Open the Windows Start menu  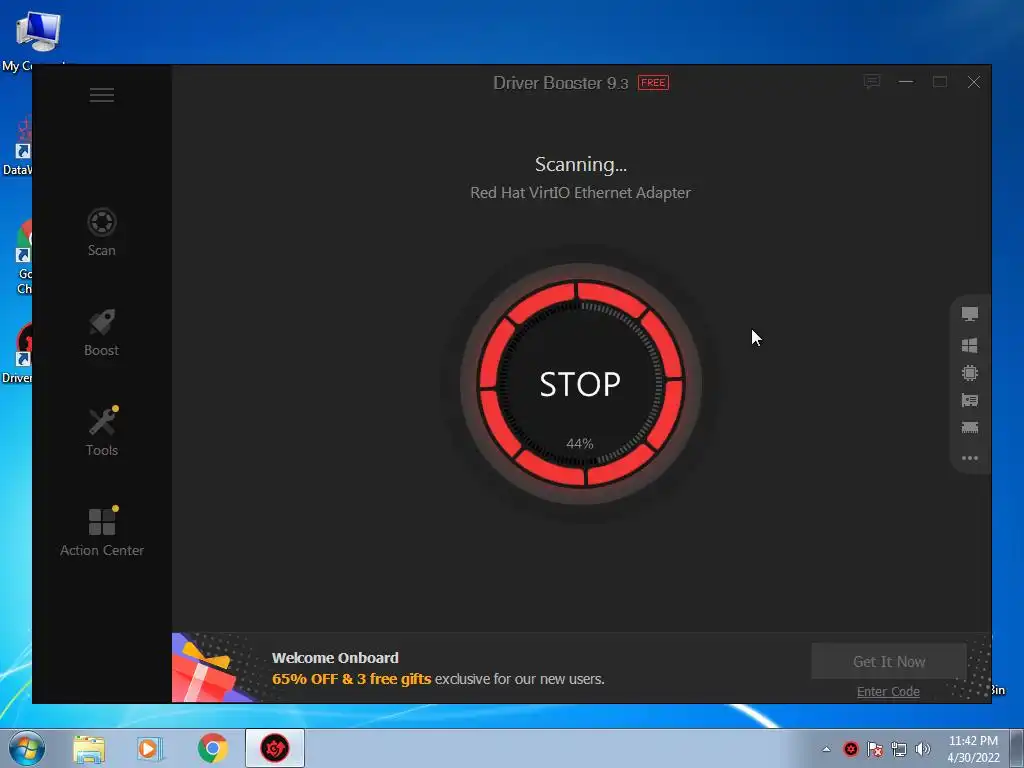[26, 748]
